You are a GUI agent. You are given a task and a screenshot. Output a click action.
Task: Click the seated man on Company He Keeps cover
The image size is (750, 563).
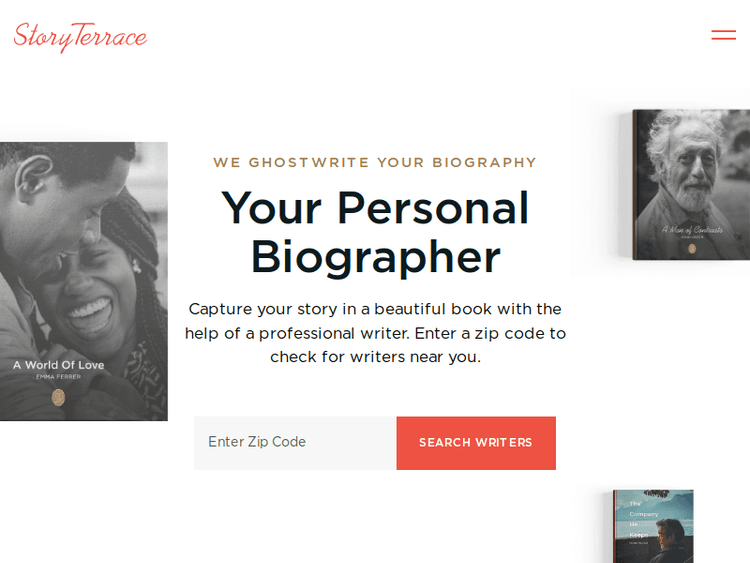(668, 537)
